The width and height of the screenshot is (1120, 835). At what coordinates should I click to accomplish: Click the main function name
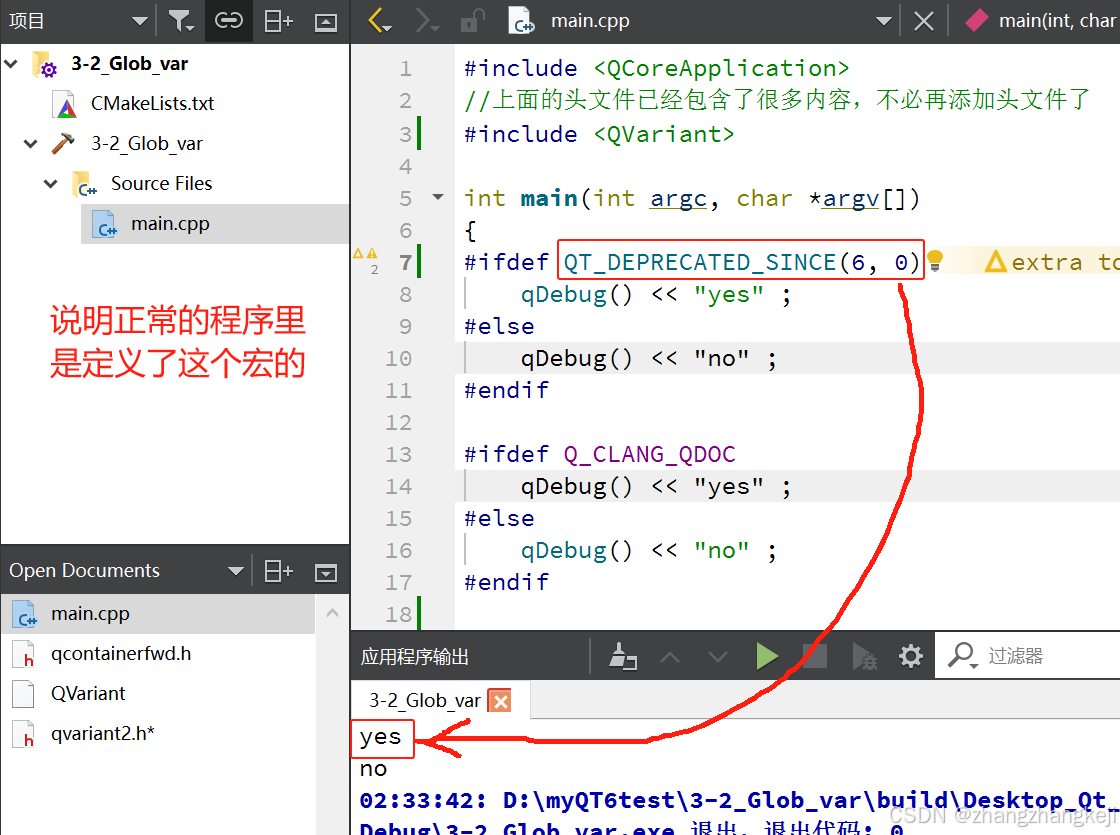click(x=549, y=198)
